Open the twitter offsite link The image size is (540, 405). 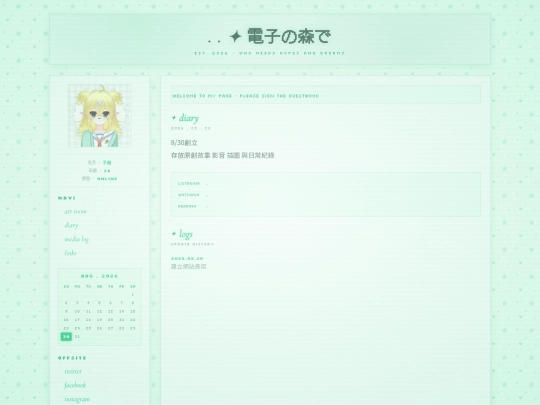73,371
